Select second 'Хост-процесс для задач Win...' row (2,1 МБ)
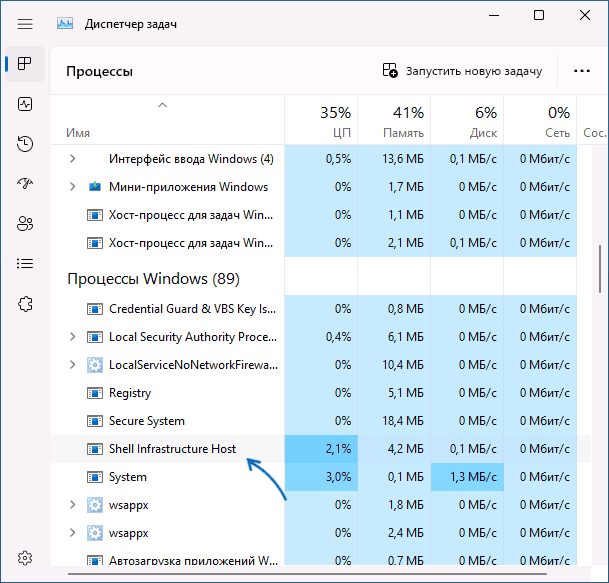This screenshot has width=609, height=583. (x=321, y=243)
